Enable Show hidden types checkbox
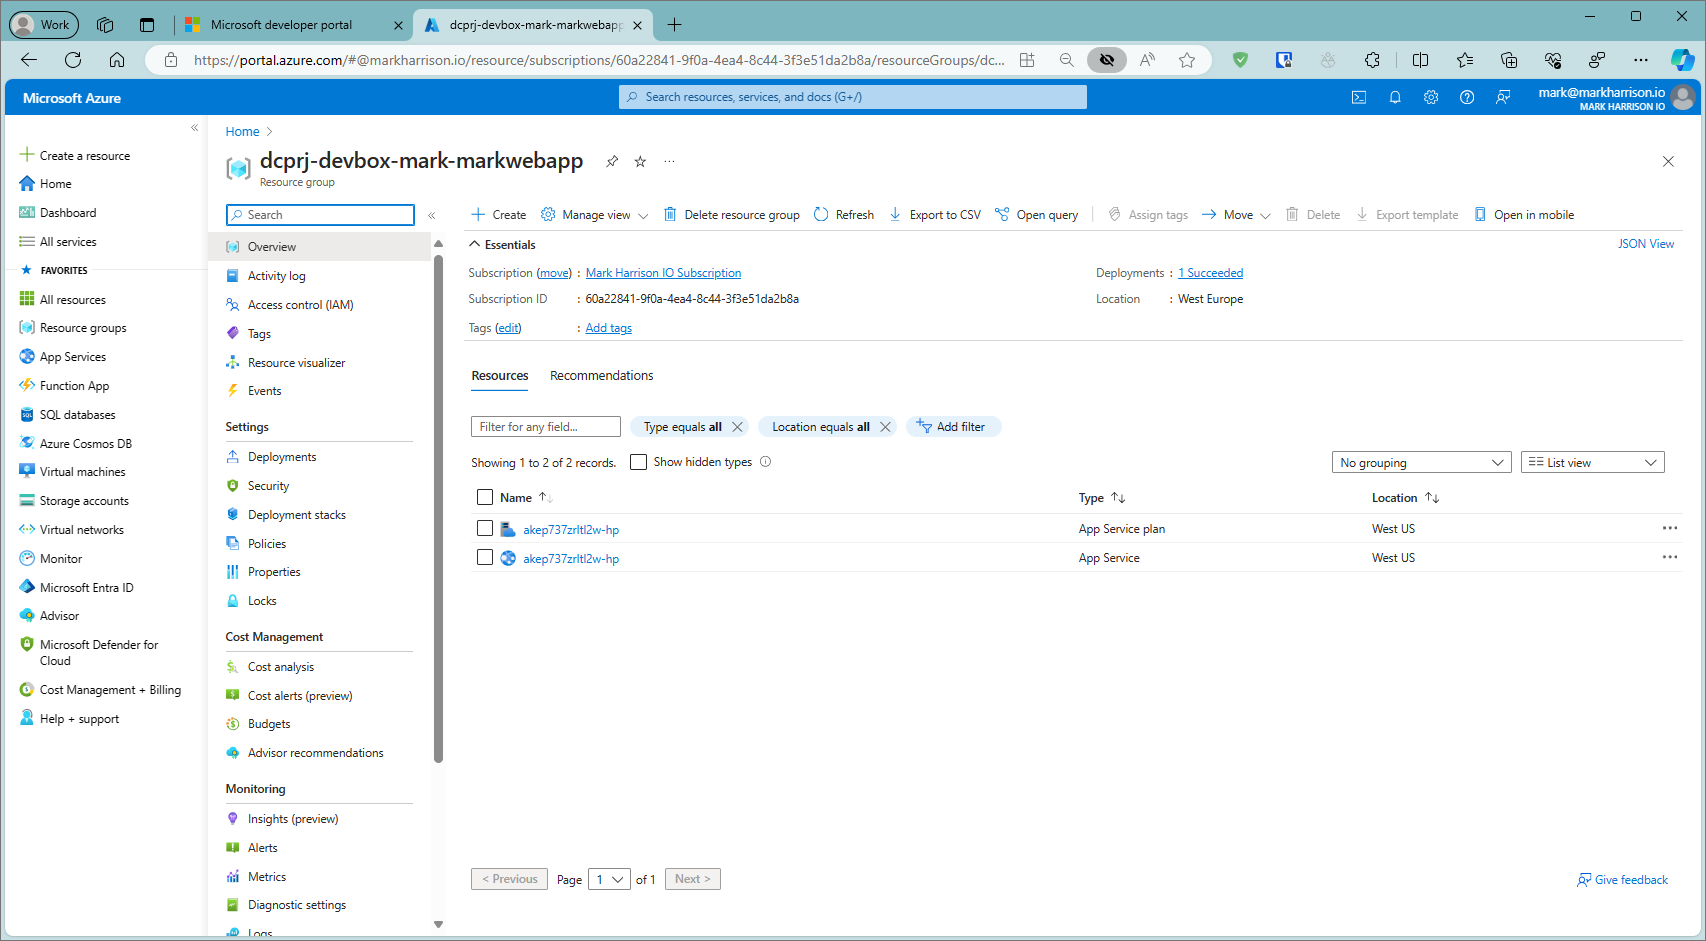 click(638, 462)
